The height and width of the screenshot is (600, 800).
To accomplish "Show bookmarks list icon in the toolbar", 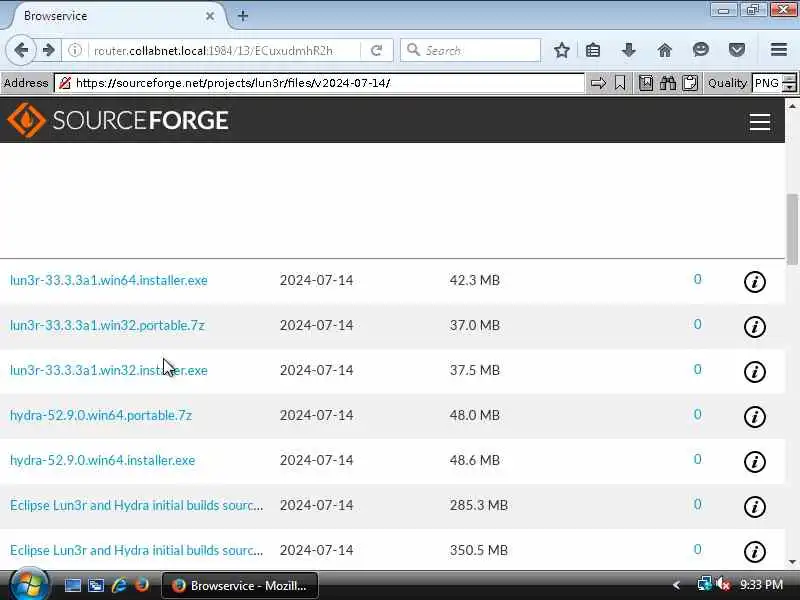I will 593,50.
